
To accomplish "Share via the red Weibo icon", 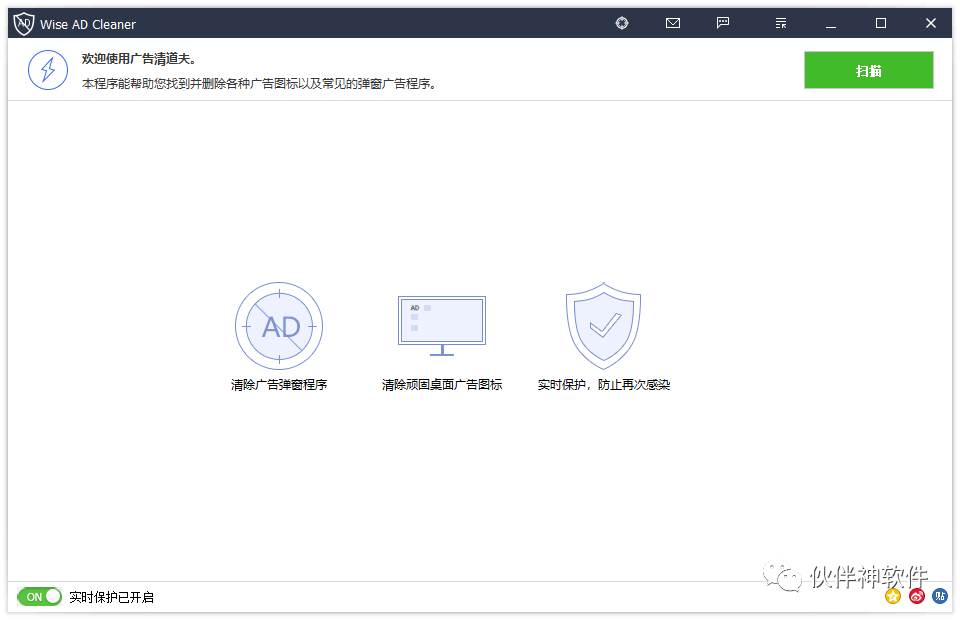I will click(916, 596).
